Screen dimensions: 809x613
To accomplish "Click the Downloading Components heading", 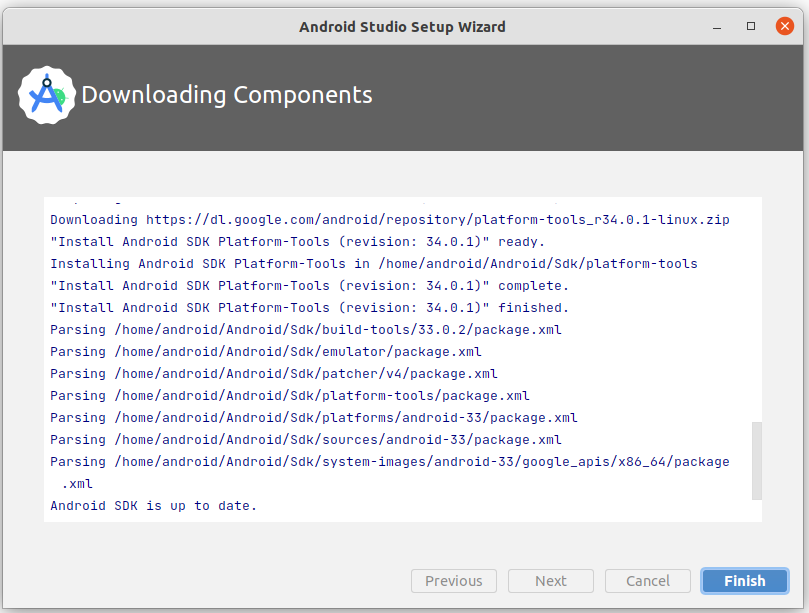I will point(227,96).
